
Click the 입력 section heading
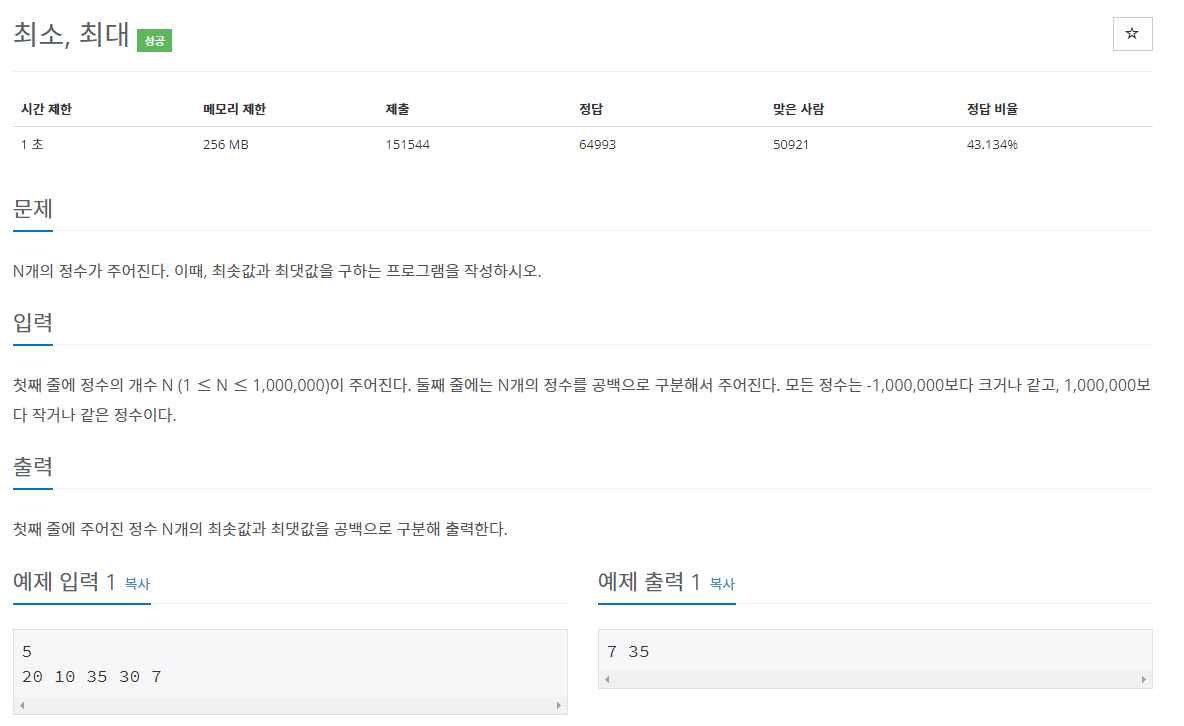(x=32, y=323)
